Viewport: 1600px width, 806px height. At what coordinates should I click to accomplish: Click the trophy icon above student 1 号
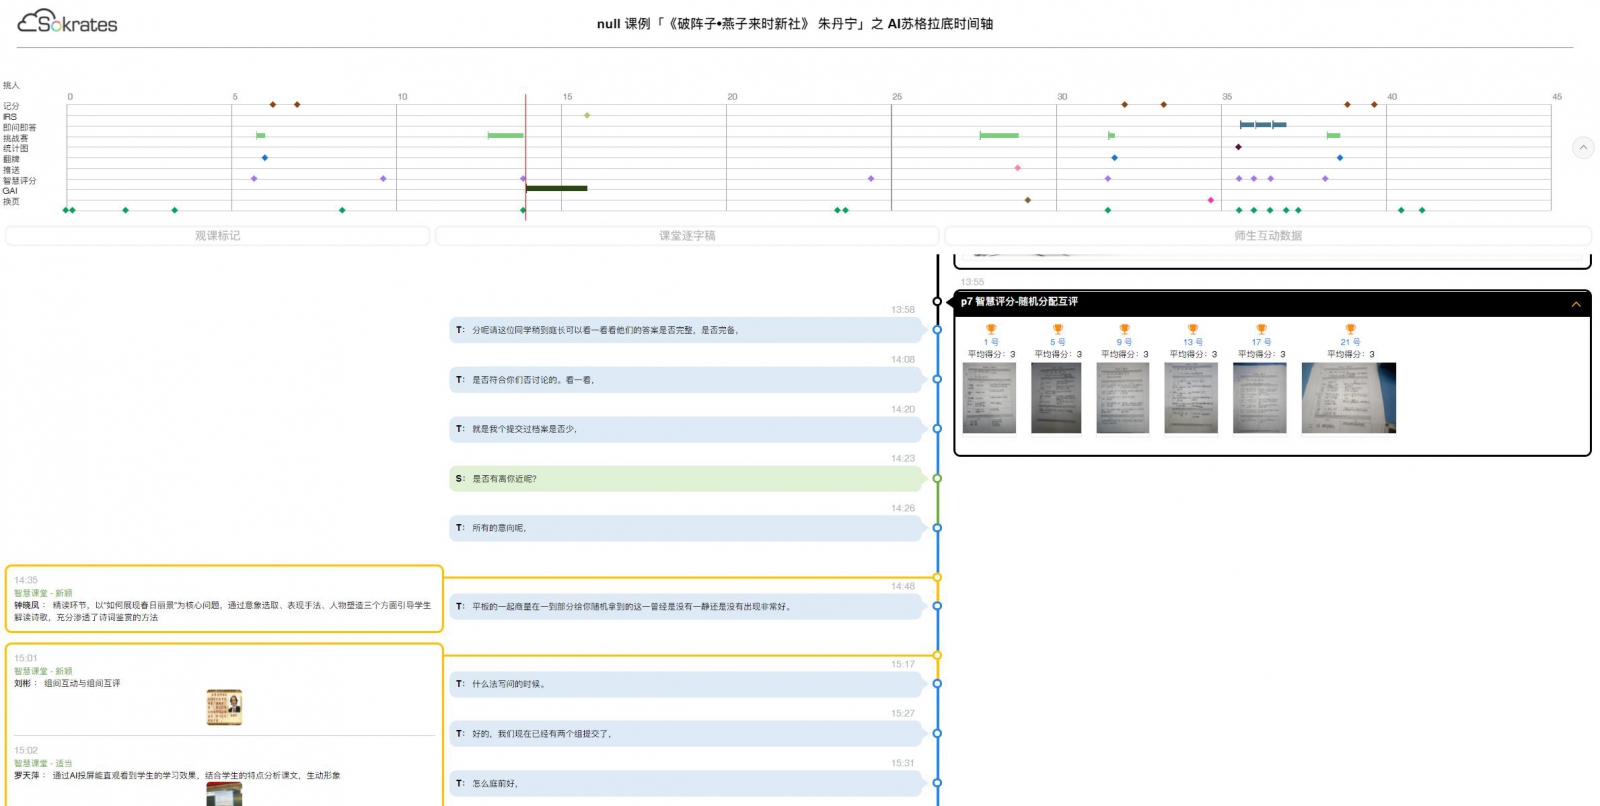(991, 329)
